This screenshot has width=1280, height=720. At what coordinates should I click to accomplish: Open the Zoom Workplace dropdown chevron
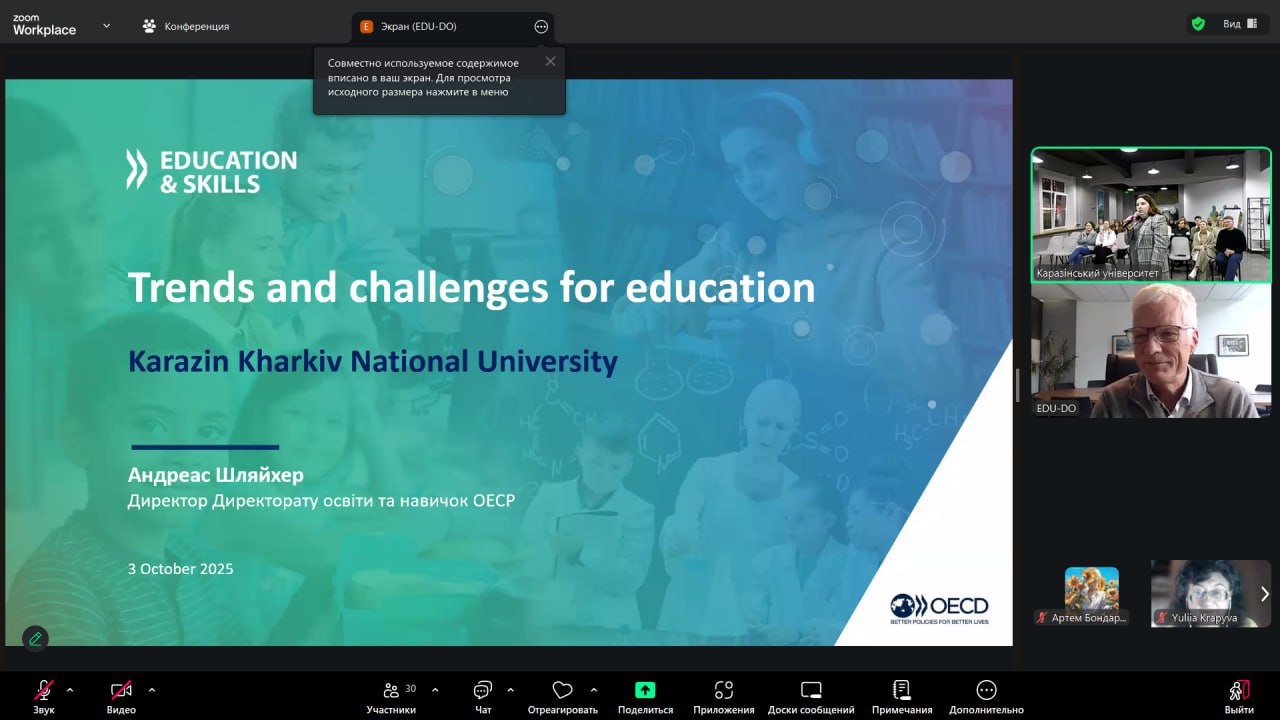click(107, 26)
